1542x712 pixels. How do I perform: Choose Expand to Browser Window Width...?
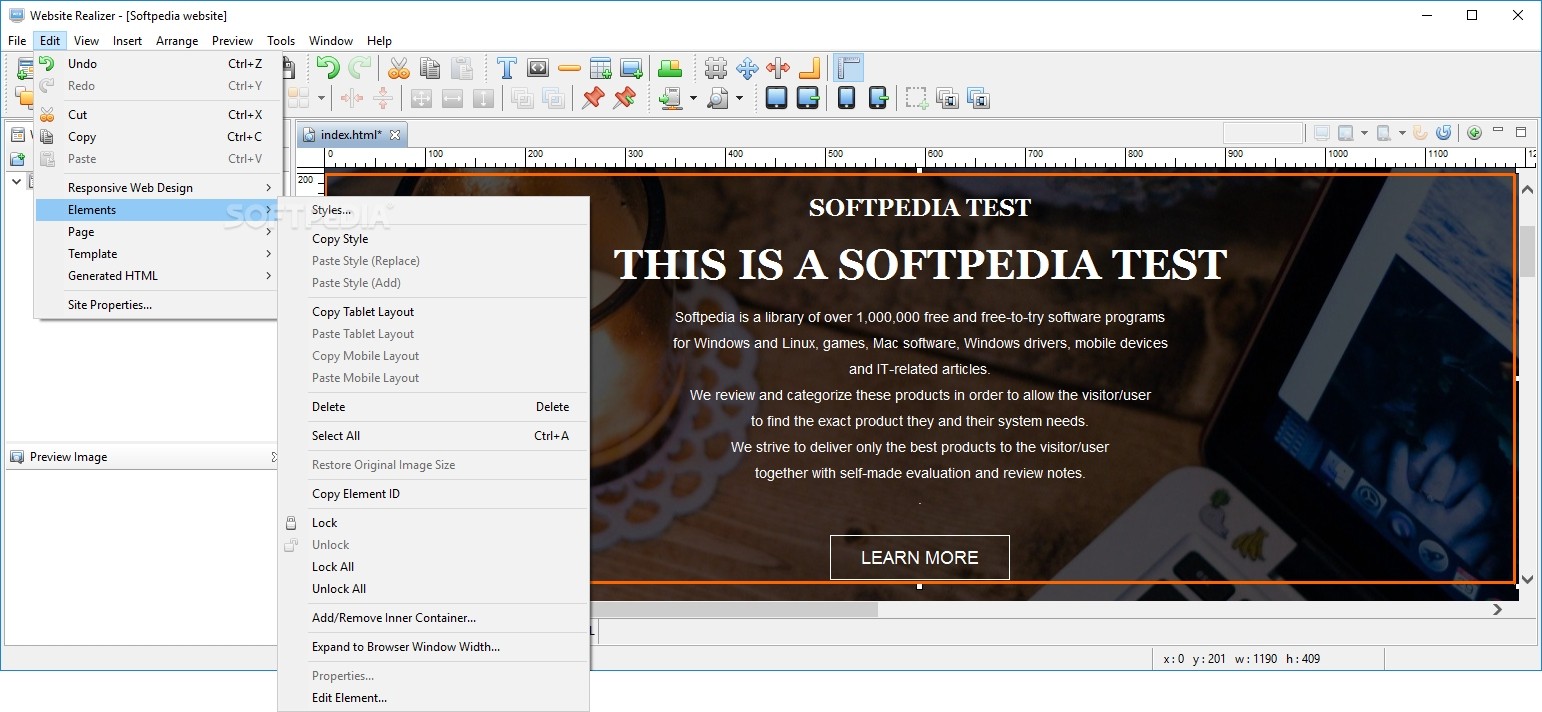click(433, 647)
